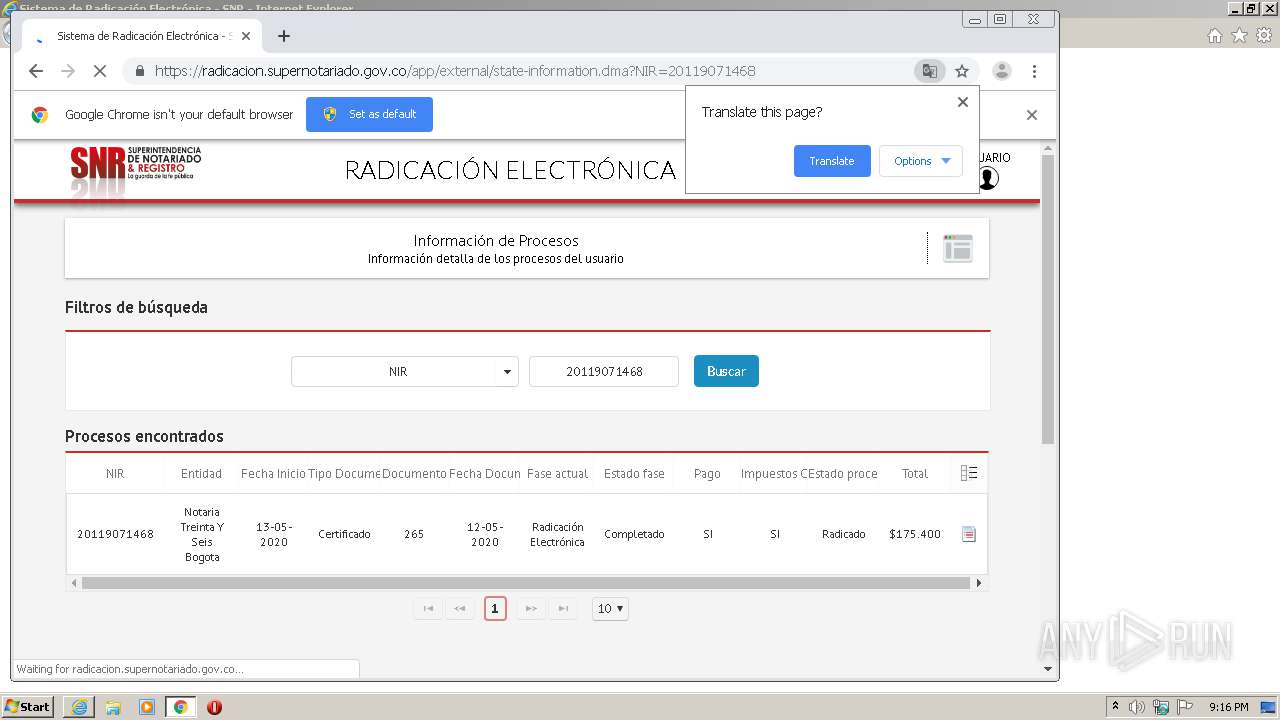
Task: Click the volume icon in system tray
Action: (1137, 707)
